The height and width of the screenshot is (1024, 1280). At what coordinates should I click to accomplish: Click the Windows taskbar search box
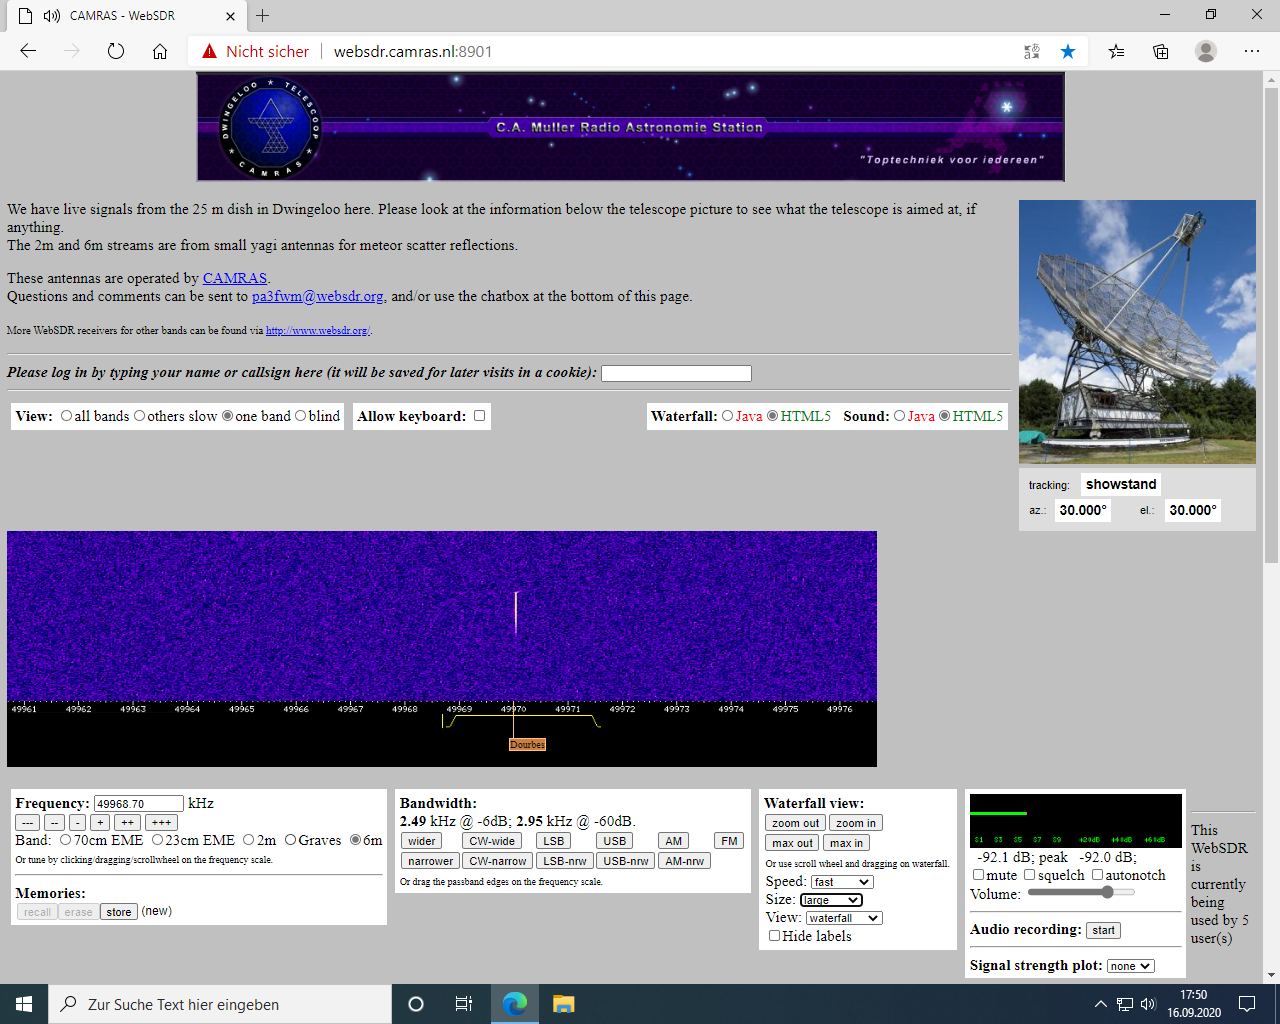click(220, 1004)
